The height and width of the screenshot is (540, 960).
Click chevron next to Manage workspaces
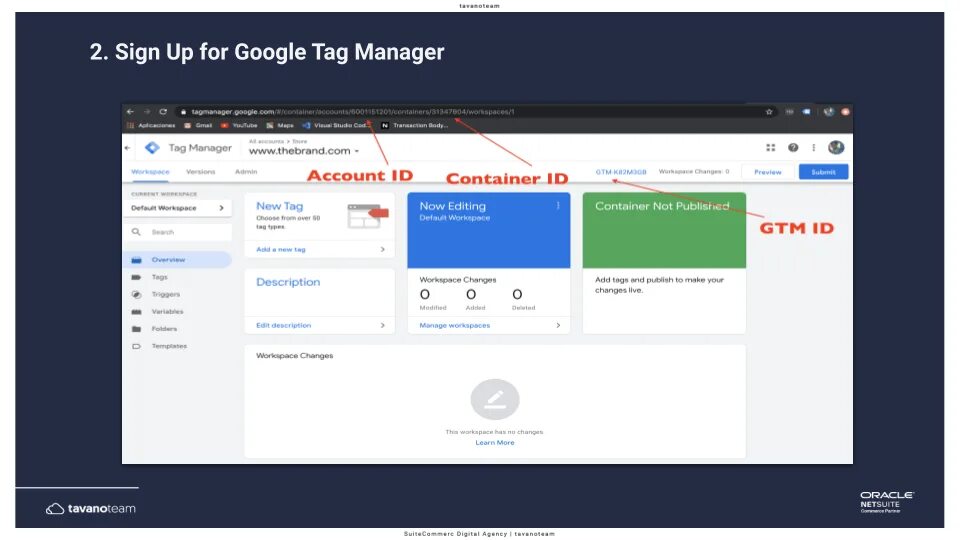coord(558,325)
